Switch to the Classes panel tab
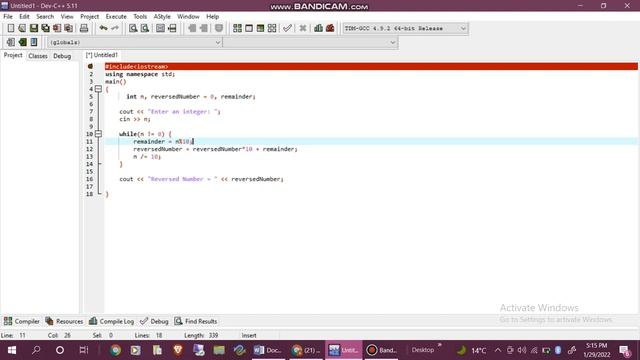 click(38, 56)
